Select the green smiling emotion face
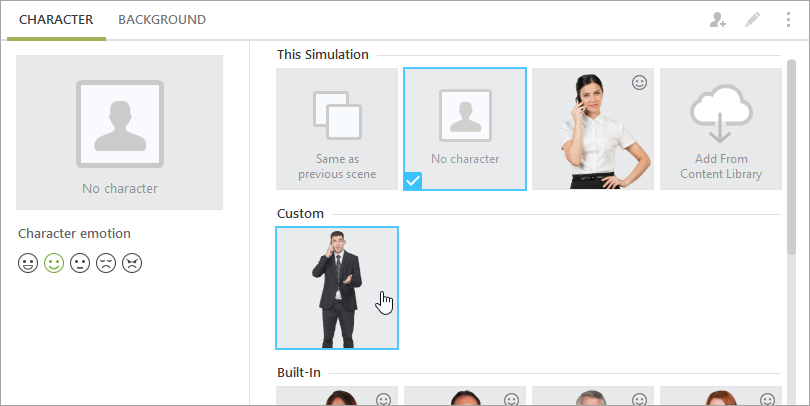Image resolution: width=810 pixels, height=406 pixels. pyautogui.click(x=54, y=263)
